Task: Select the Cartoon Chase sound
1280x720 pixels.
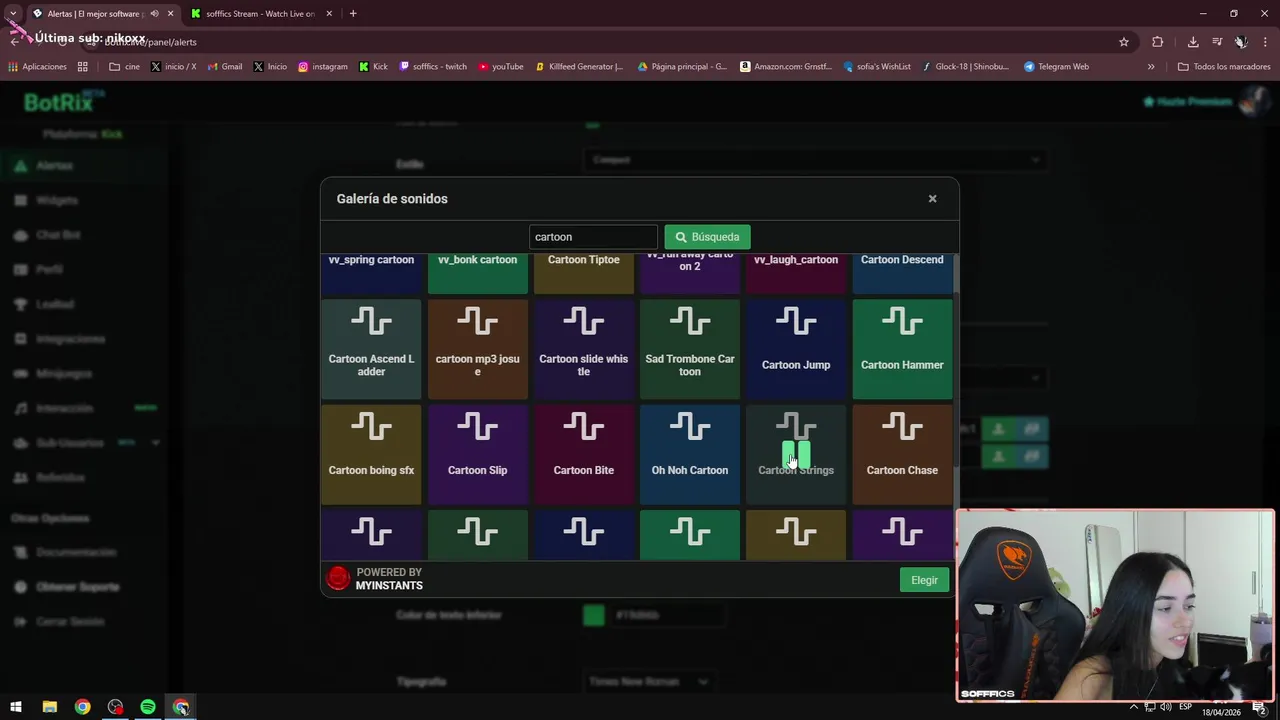Action: click(902, 454)
